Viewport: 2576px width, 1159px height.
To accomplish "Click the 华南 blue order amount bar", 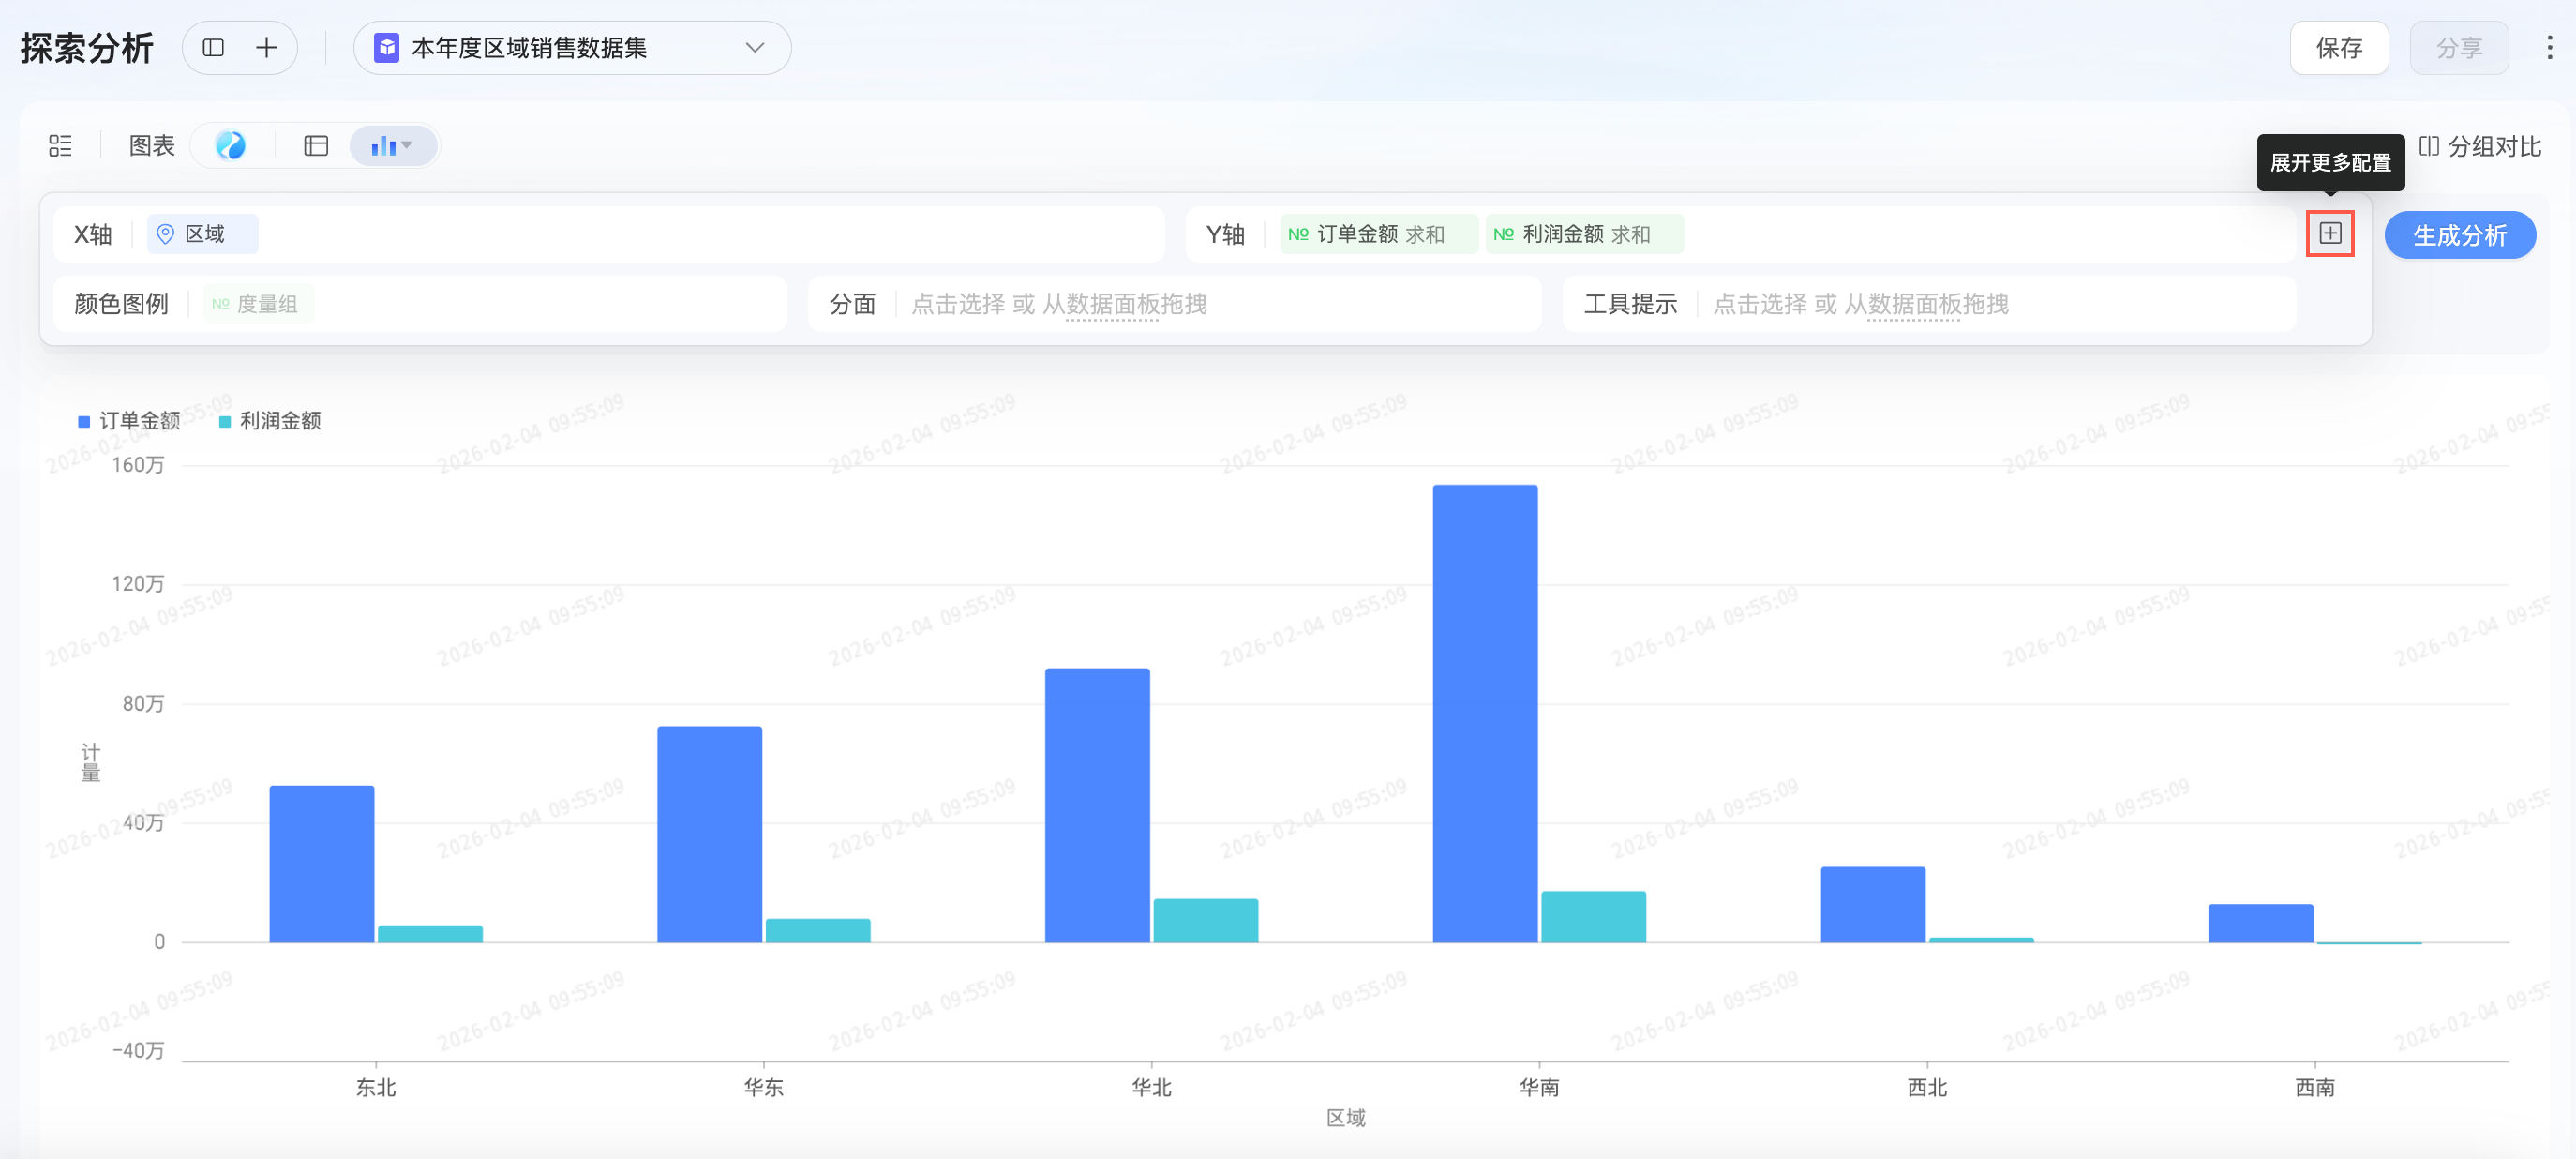I will tap(1484, 713).
